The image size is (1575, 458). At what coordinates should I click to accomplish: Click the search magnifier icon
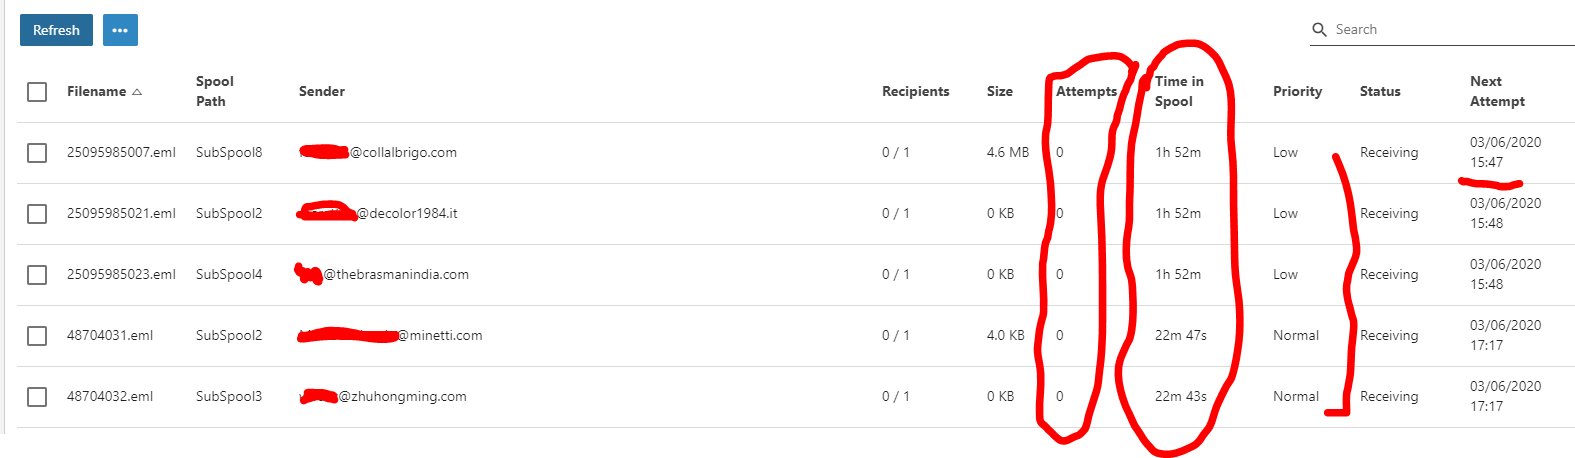(x=1319, y=30)
